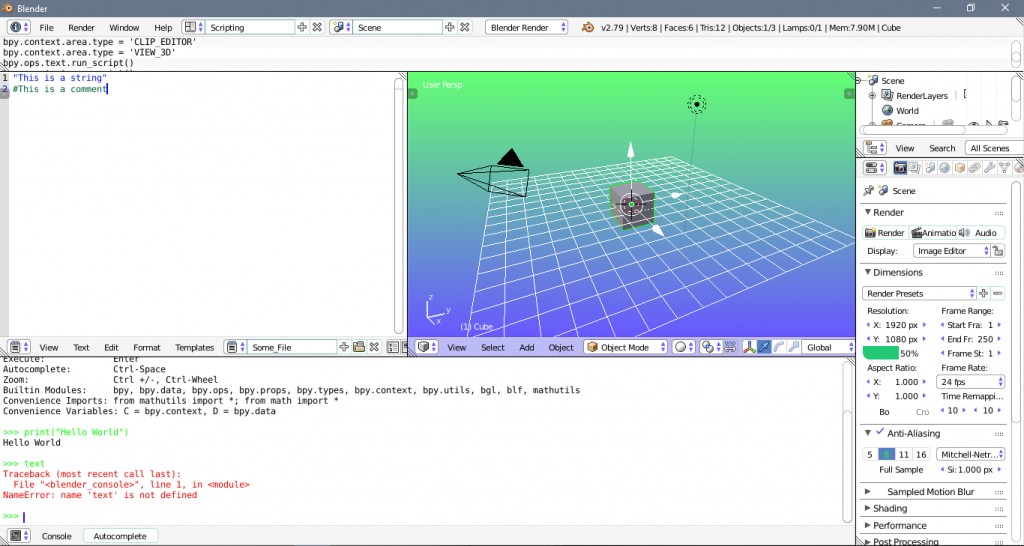
Task: Open the 24 fps frame rate dropdown
Action: pyautogui.click(x=970, y=382)
